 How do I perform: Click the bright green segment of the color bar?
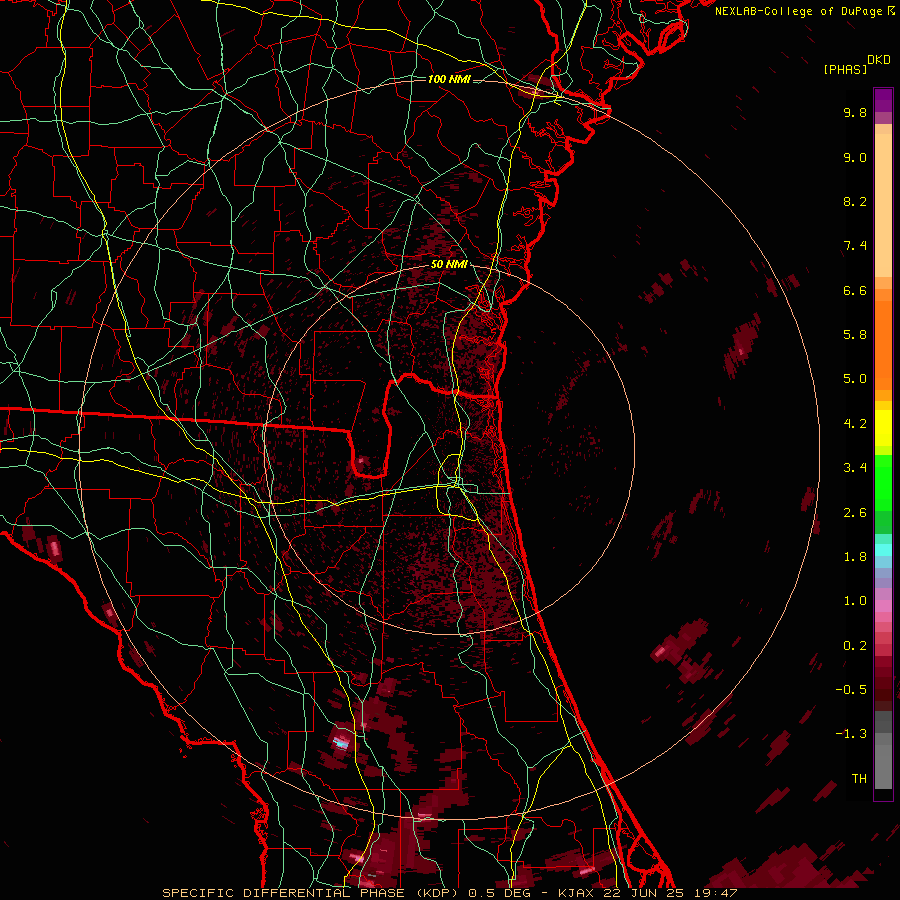(883, 482)
